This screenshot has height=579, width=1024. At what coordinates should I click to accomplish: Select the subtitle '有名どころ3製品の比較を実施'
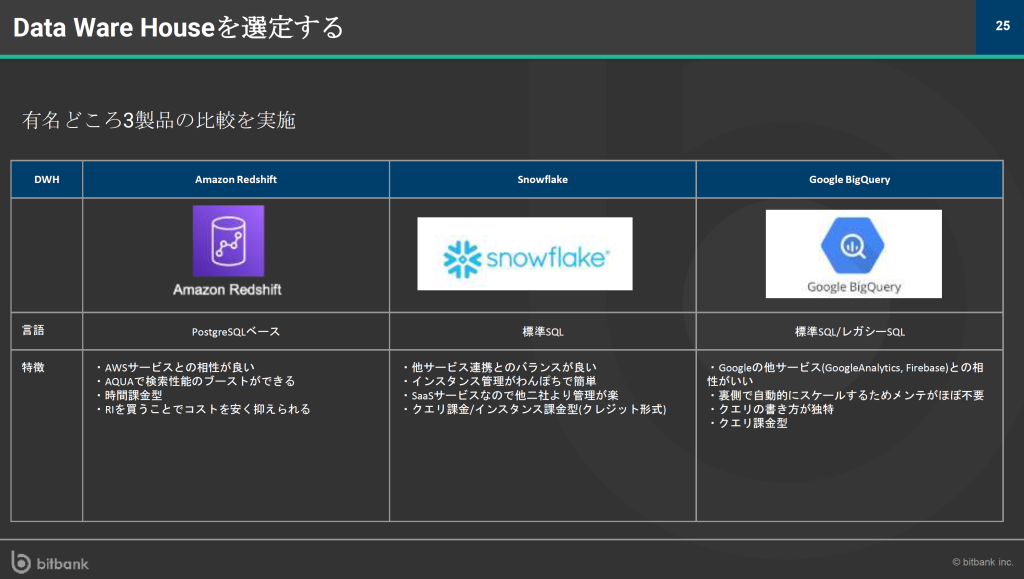pos(159,120)
